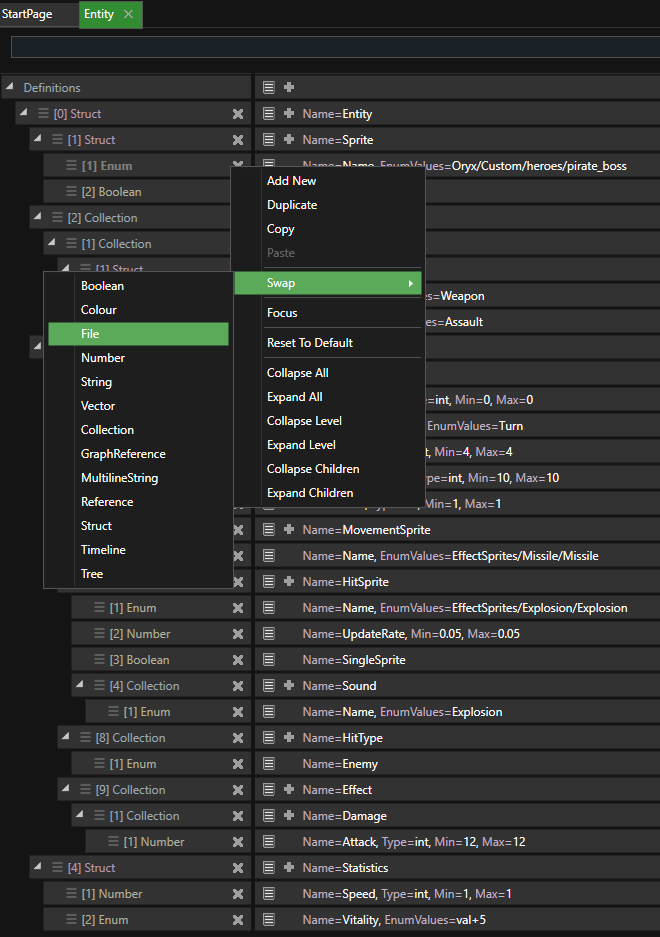This screenshot has height=937, width=660.
Task: Collapse the [9] Collection node
Action: pyautogui.click(x=65, y=790)
